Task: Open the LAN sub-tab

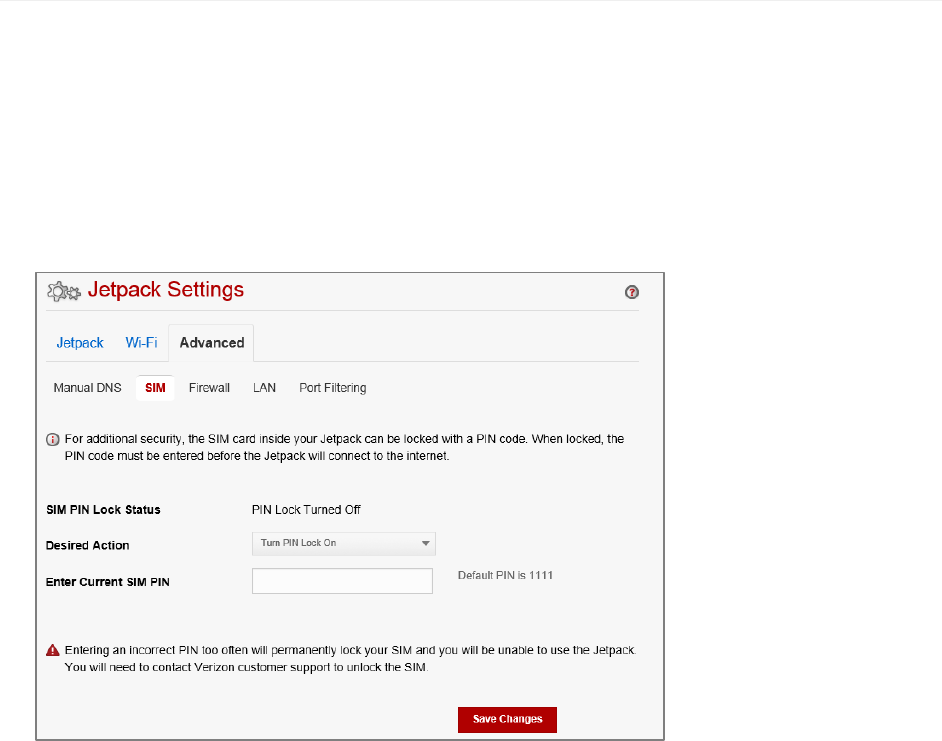Action: (x=264, y=388)
